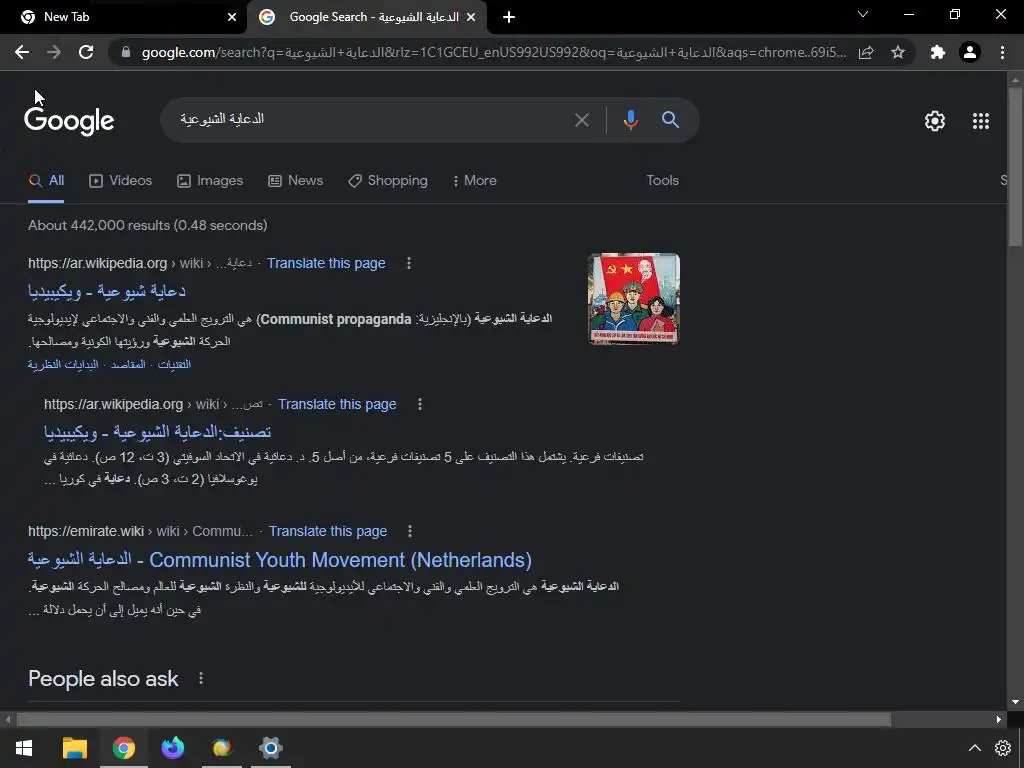Click the browser forward arrow
This screenshot has width=1024, height=768.
point(54,52)
